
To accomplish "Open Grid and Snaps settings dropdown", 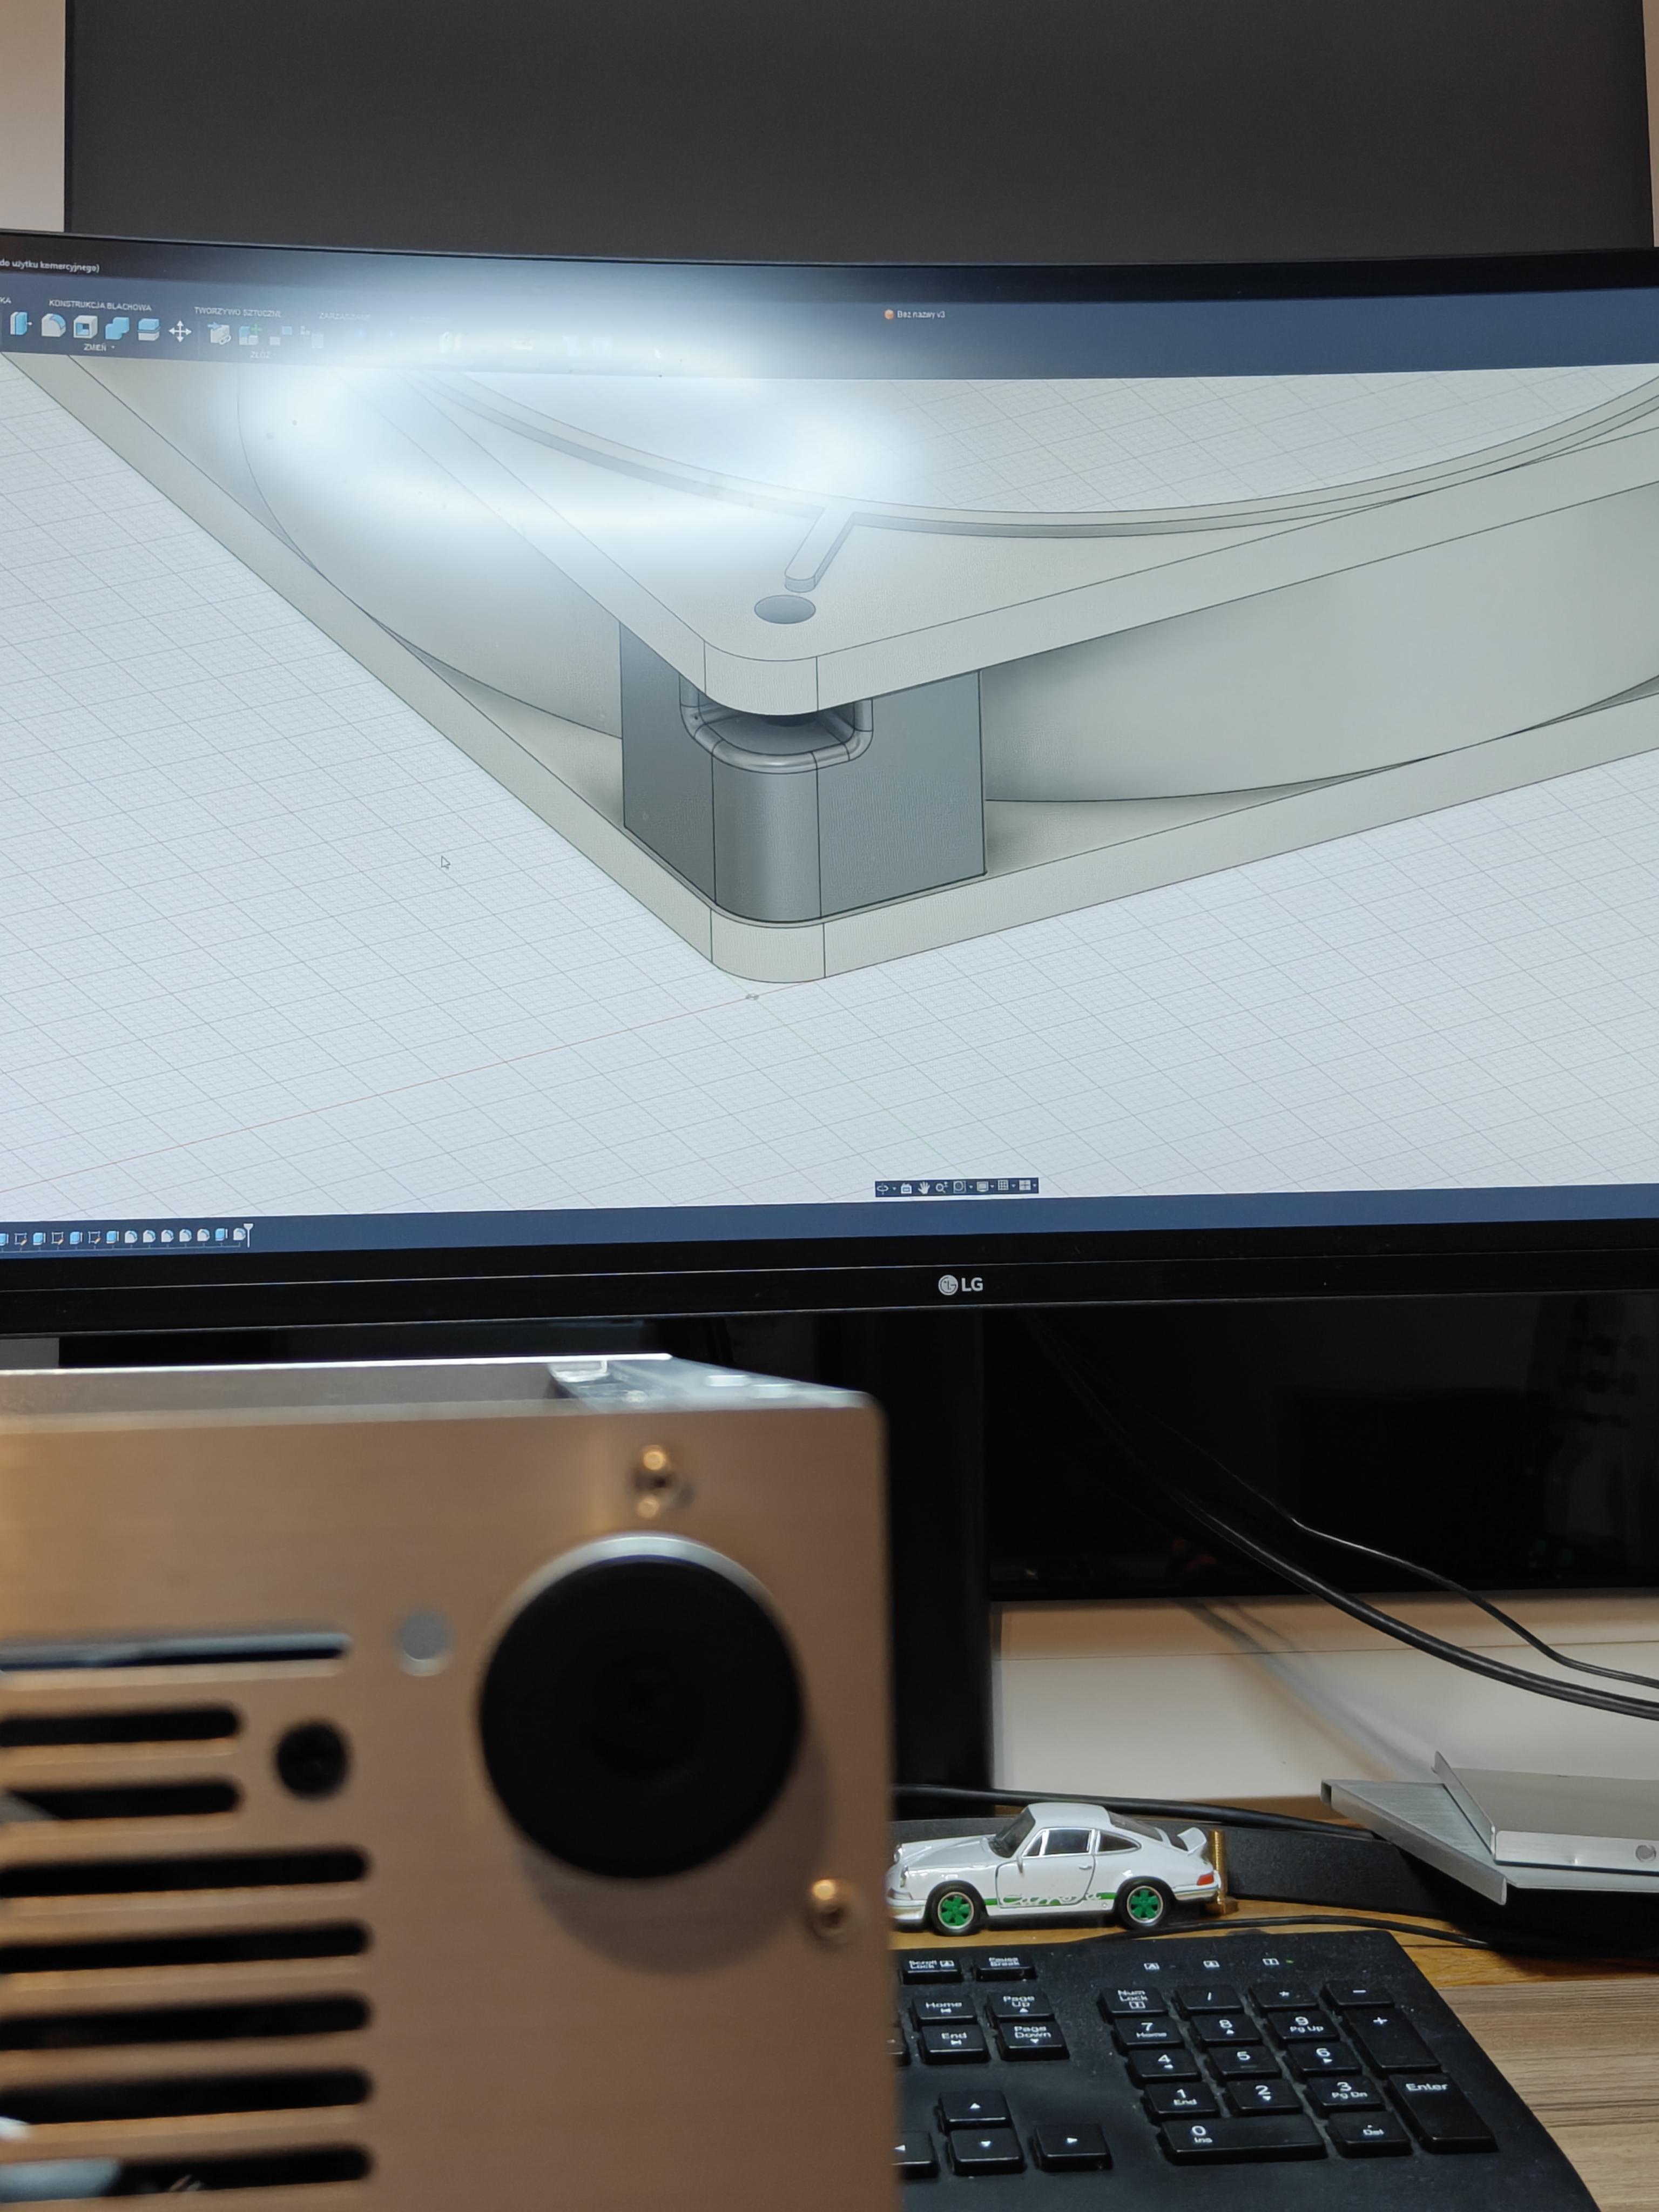I will pyautogui.click(x=1005, y=1185).
